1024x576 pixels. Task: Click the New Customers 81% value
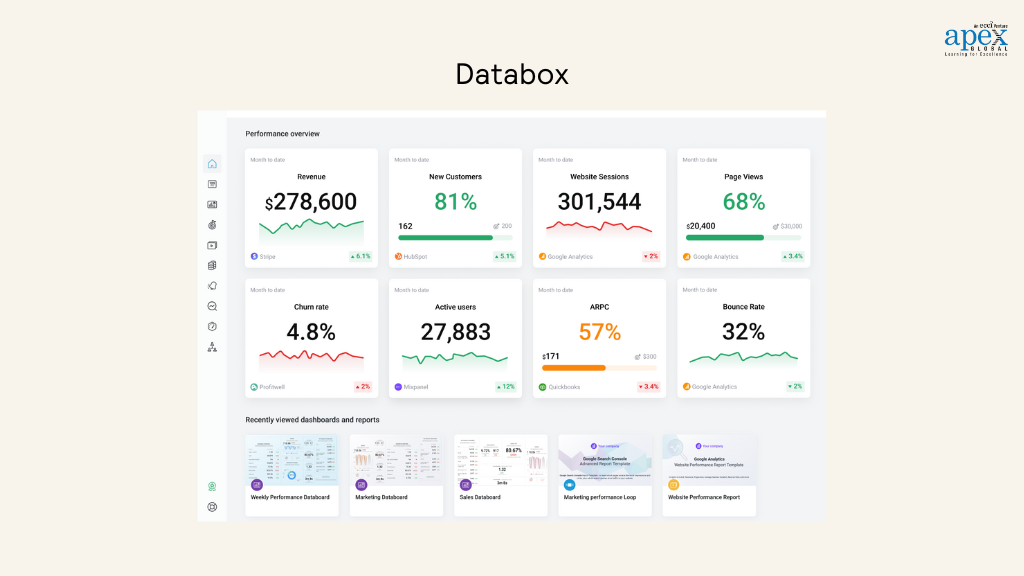(x=455, y=202)
